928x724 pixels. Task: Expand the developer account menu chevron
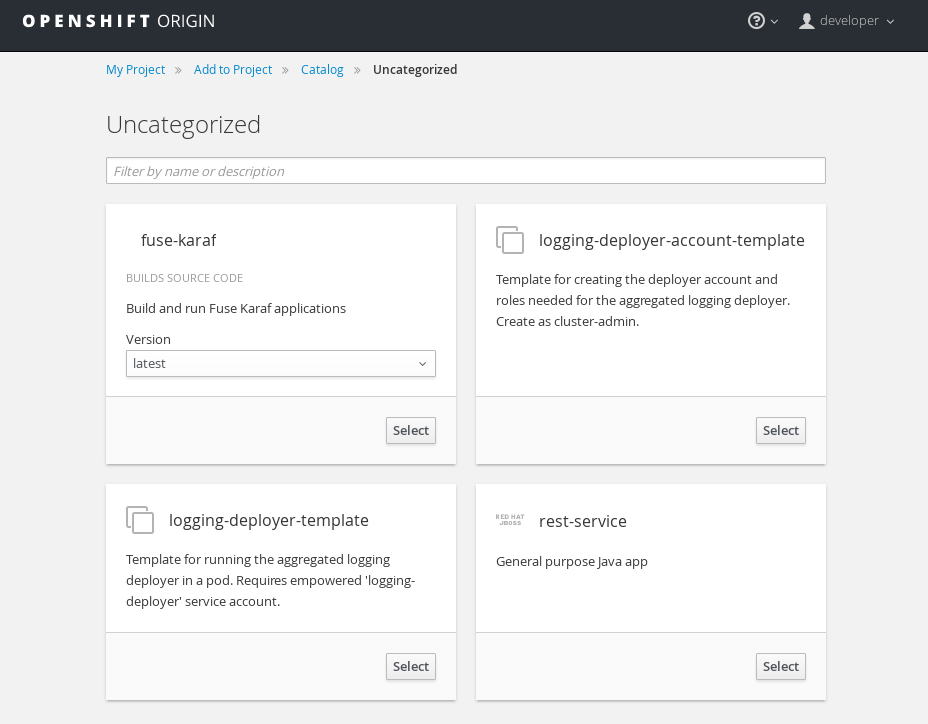[x=890, y=22]
